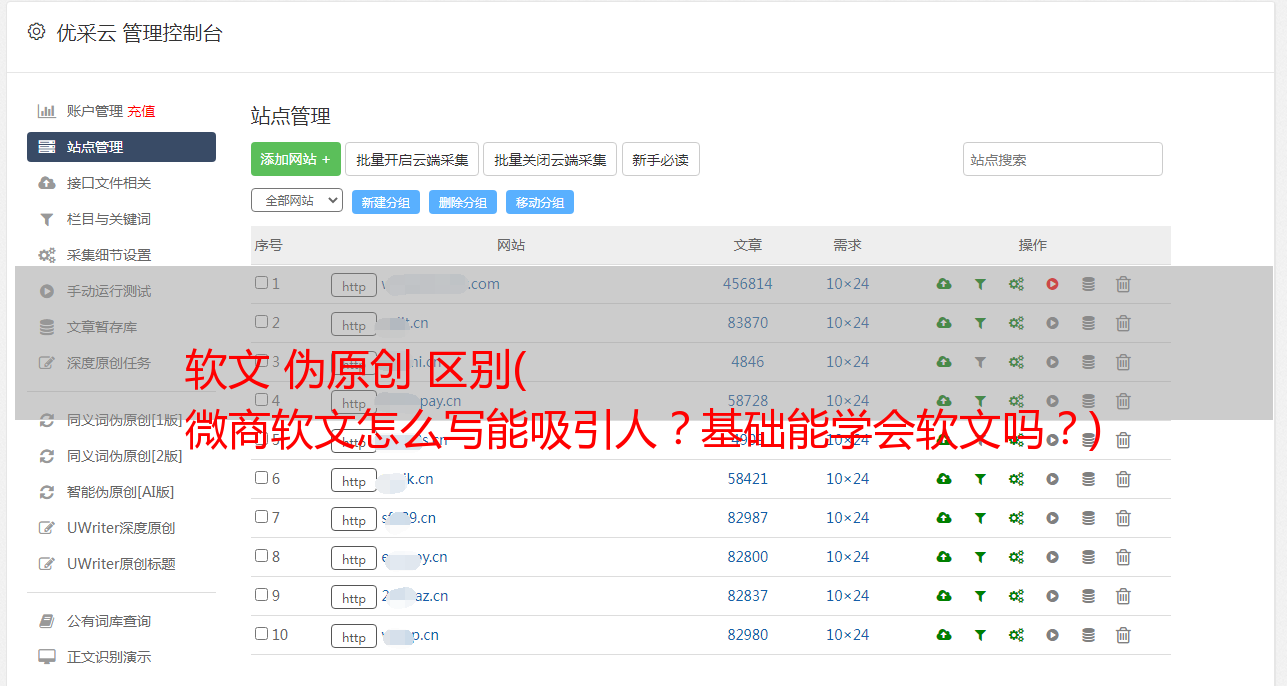Click the gears icon in row 9
This screenshot has width=1287, height=686.
[x=1016, y=596]
